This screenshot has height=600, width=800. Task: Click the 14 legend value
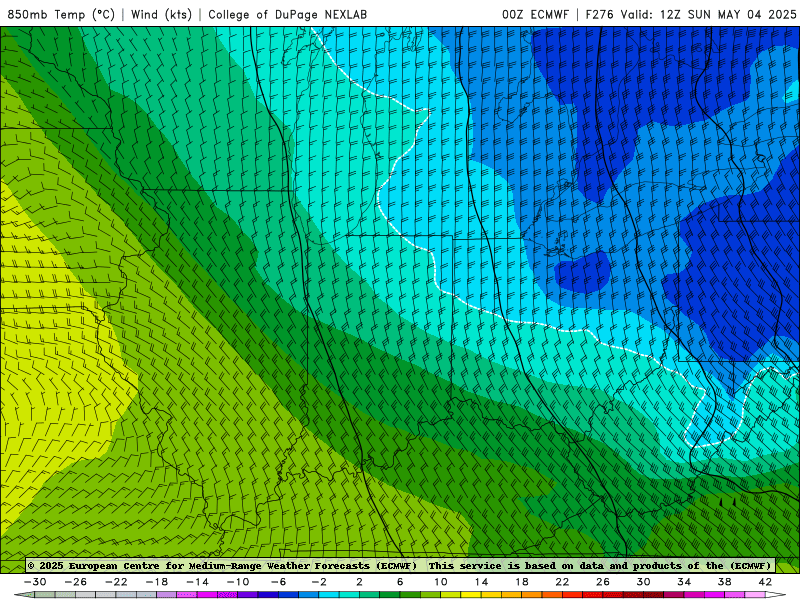(x=481, y=582)
